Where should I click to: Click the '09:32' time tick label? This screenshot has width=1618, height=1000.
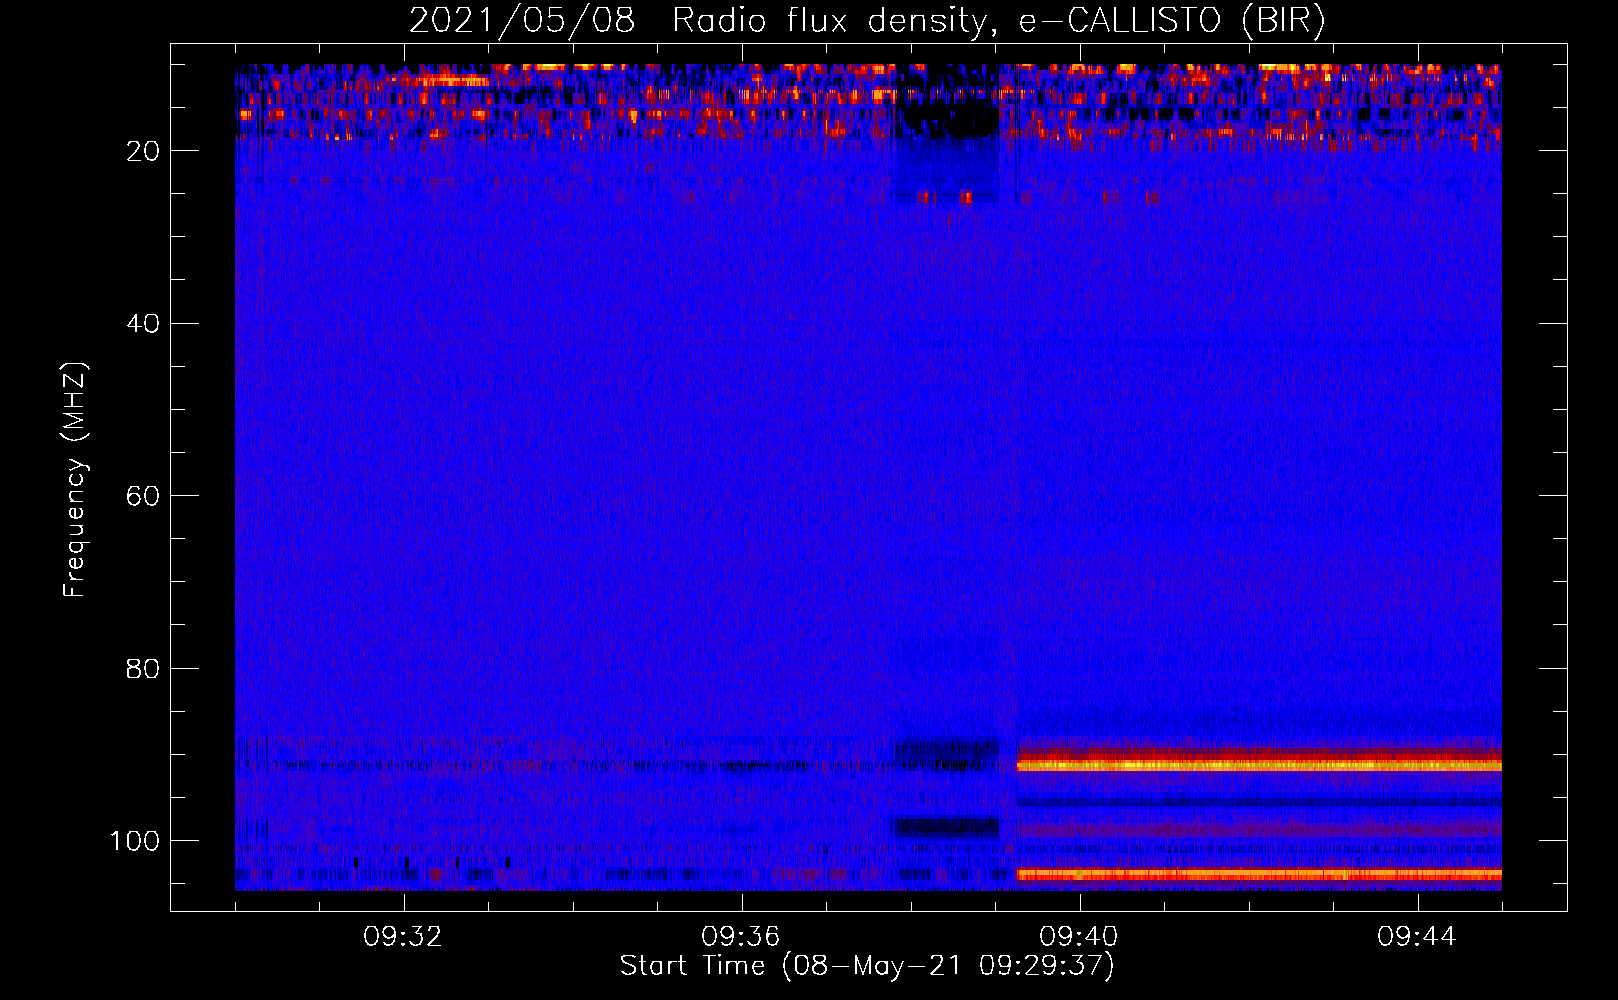(403, 937)
